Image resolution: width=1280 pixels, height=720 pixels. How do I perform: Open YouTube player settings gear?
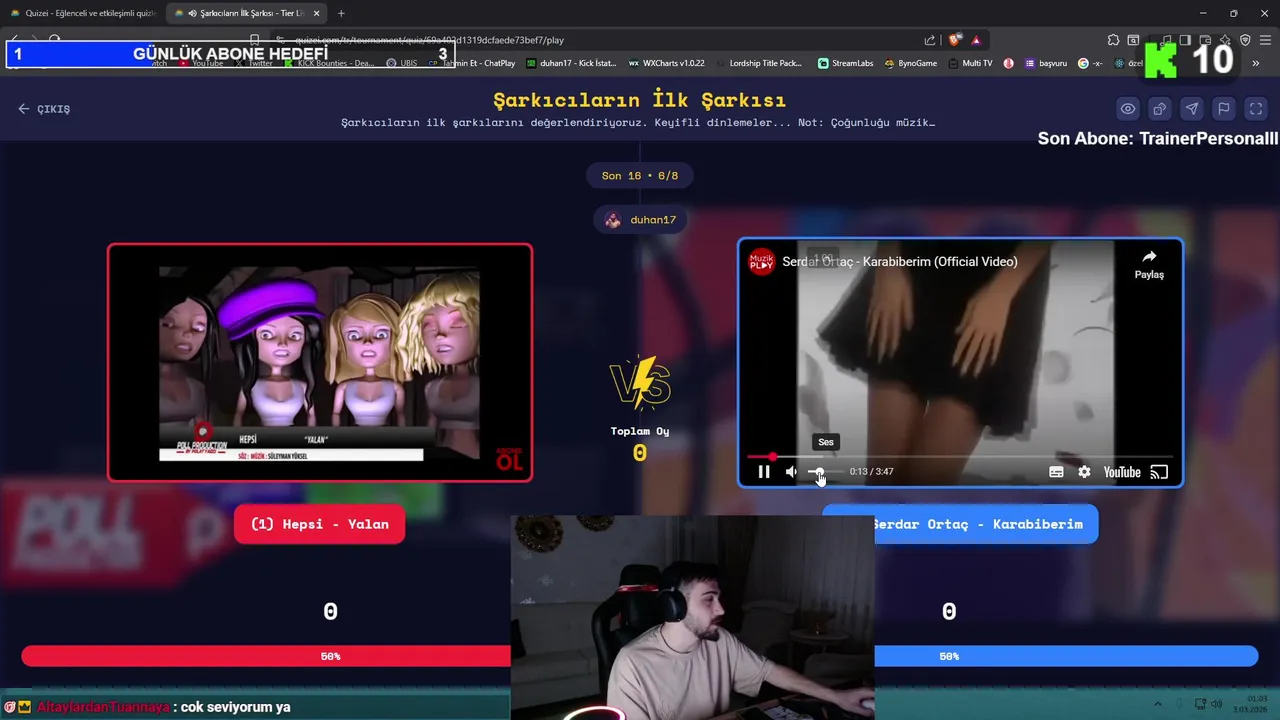coord(1084,472)
